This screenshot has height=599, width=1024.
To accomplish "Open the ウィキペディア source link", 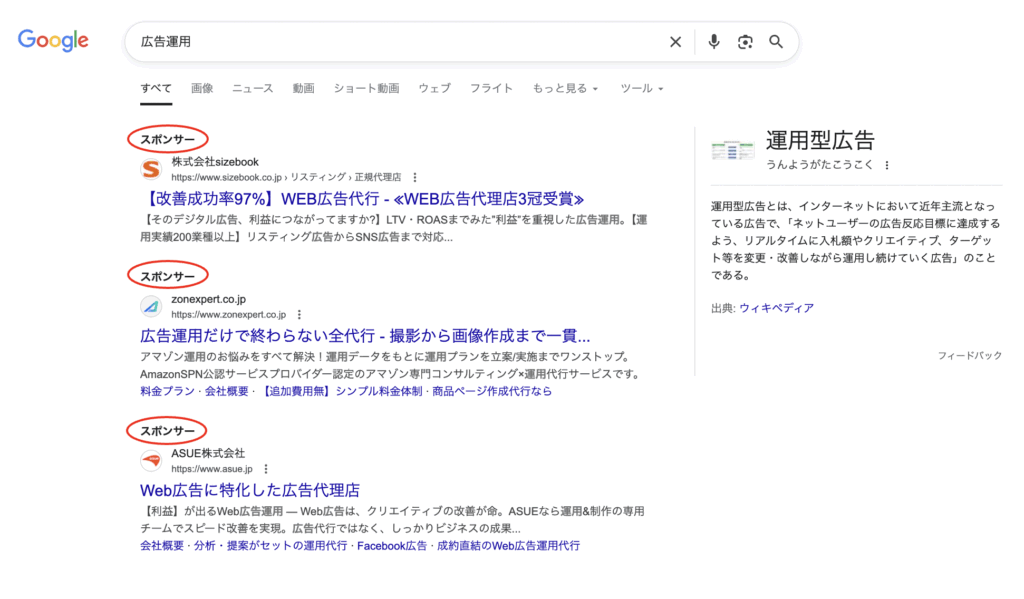I will click(776, 308).
